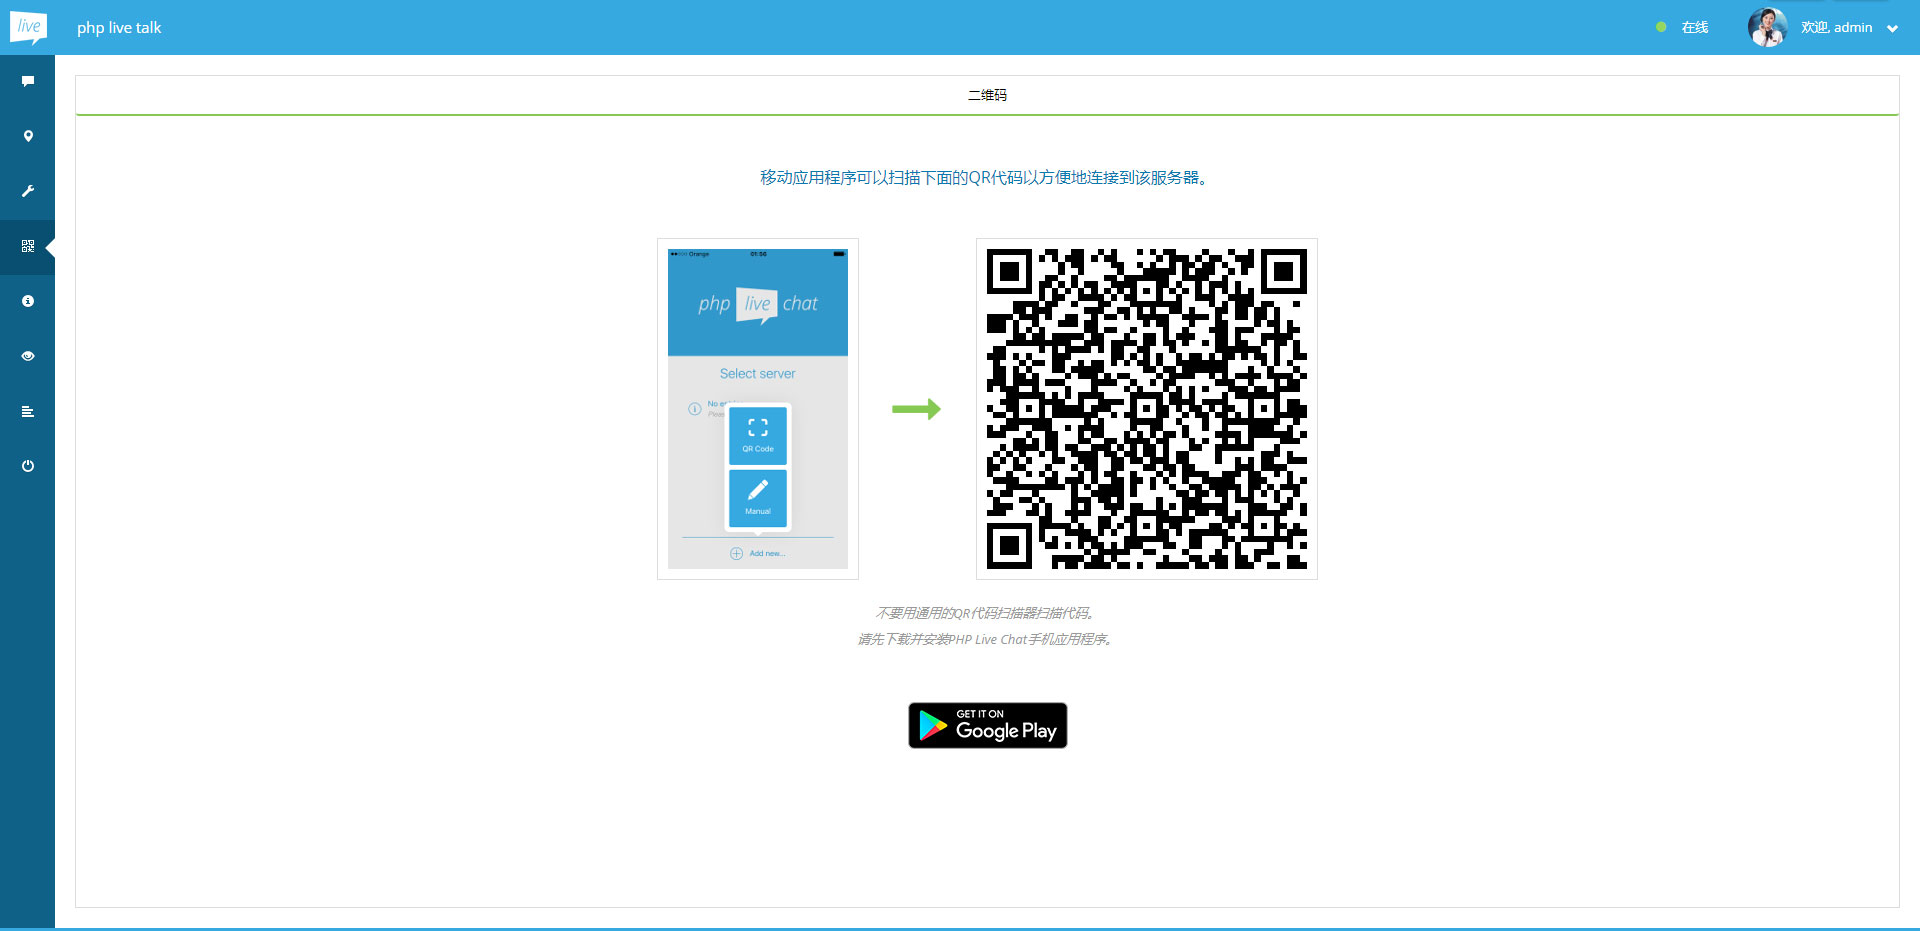Open the chat messages panel
This screenshot has width=1920, height=931.
(27, 81)
